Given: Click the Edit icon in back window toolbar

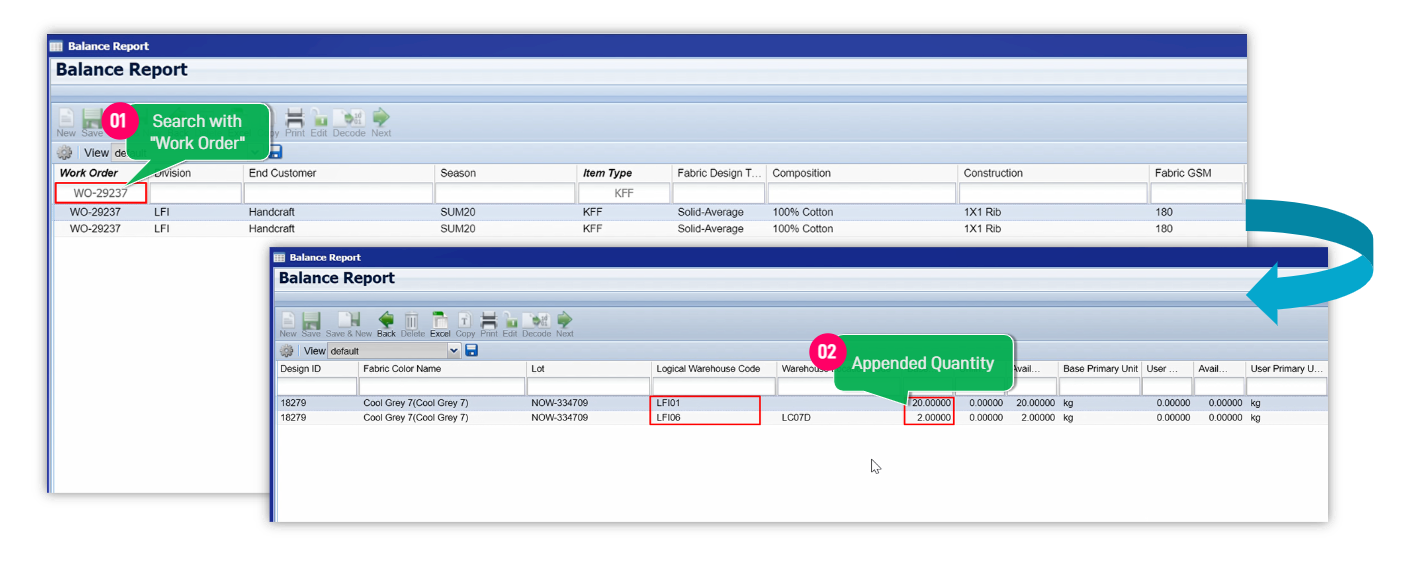Looking at the screenshot, I should [319, 120].
